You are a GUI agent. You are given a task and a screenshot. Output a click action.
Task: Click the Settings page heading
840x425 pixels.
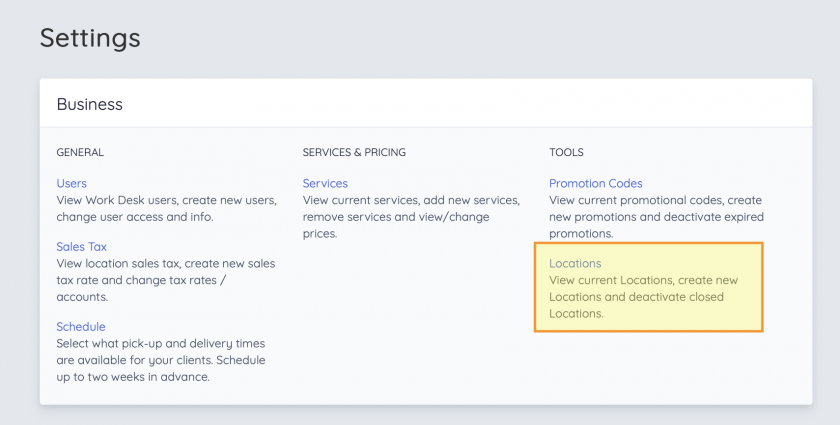click(x=90, y=38)
